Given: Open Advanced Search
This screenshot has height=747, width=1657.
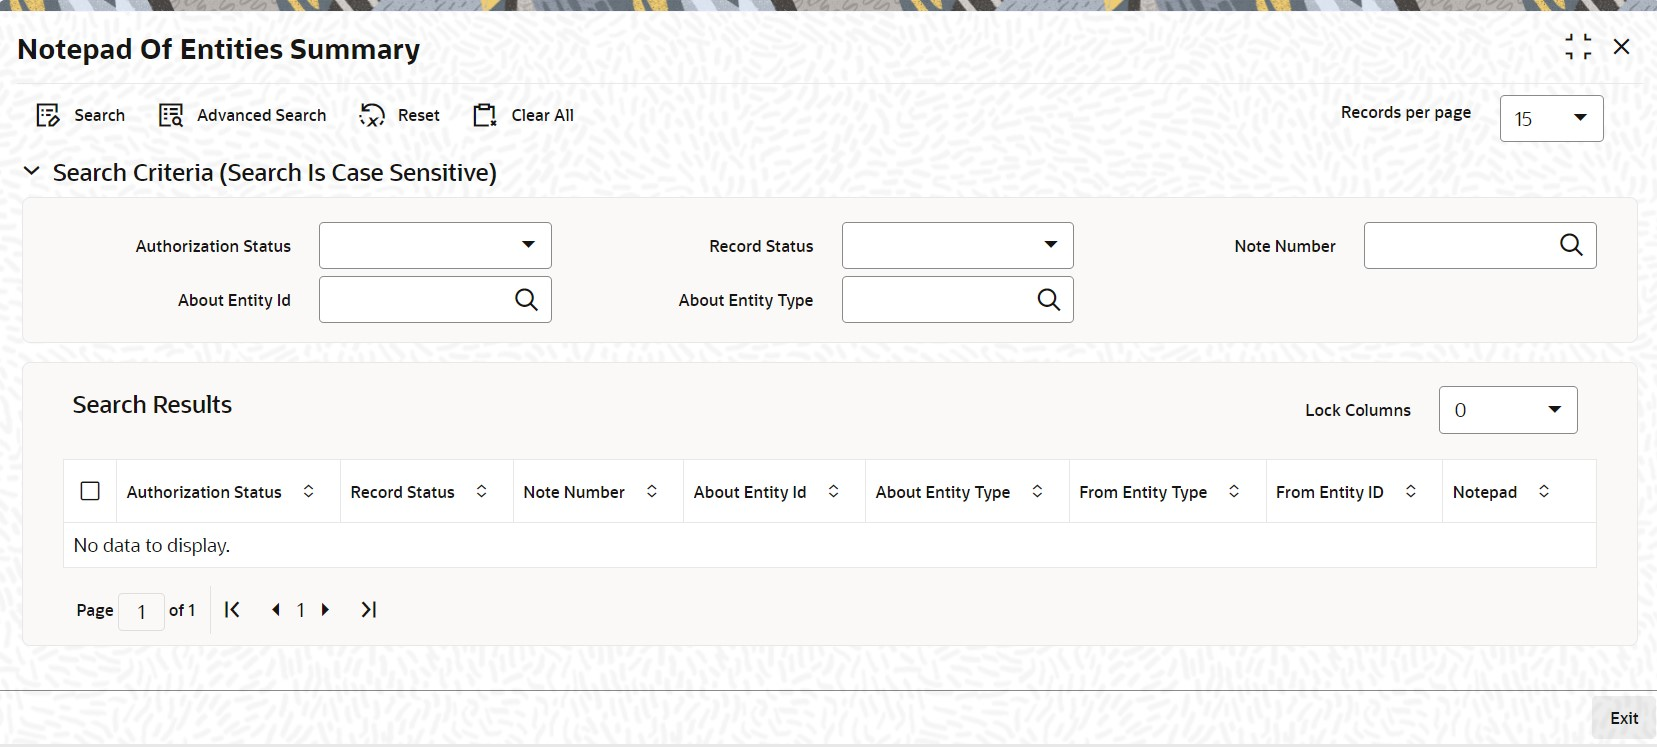Looking at the screenshot, I should pos(243,116).
